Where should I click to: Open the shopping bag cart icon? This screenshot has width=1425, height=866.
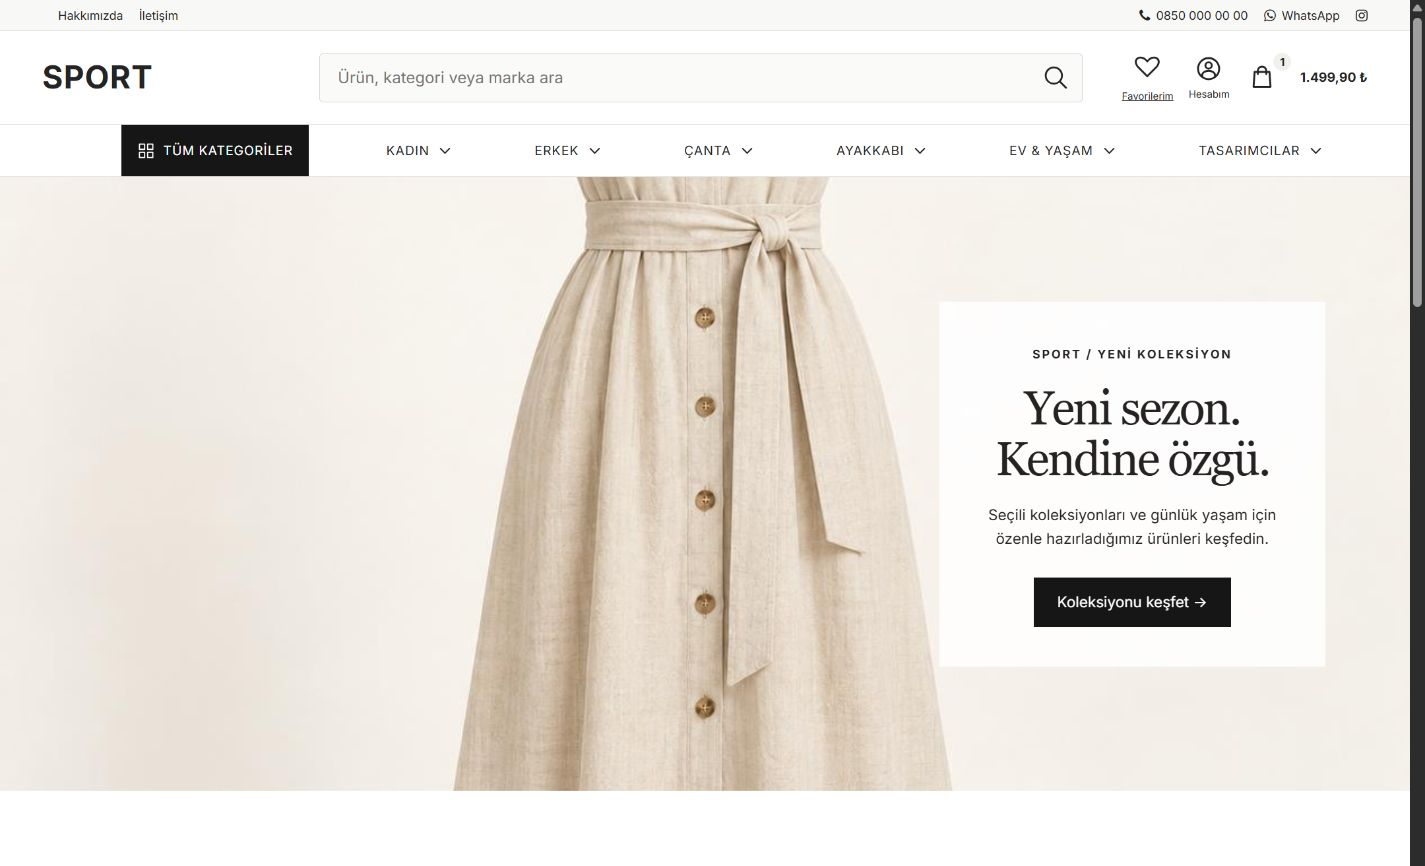(1262, 78)
